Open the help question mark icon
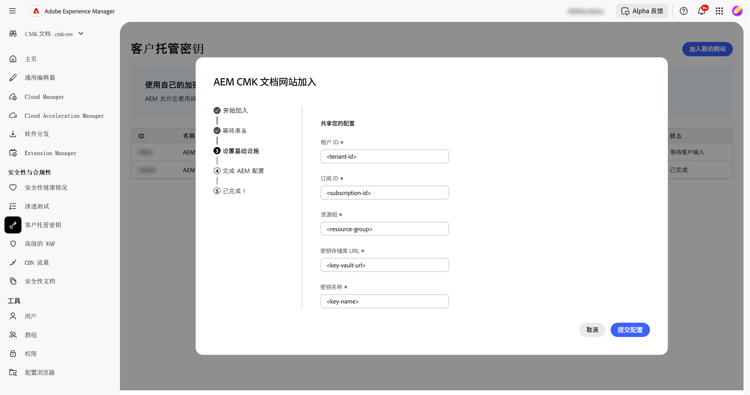Viewport: 750px width, 395px height. click(684, 11)
